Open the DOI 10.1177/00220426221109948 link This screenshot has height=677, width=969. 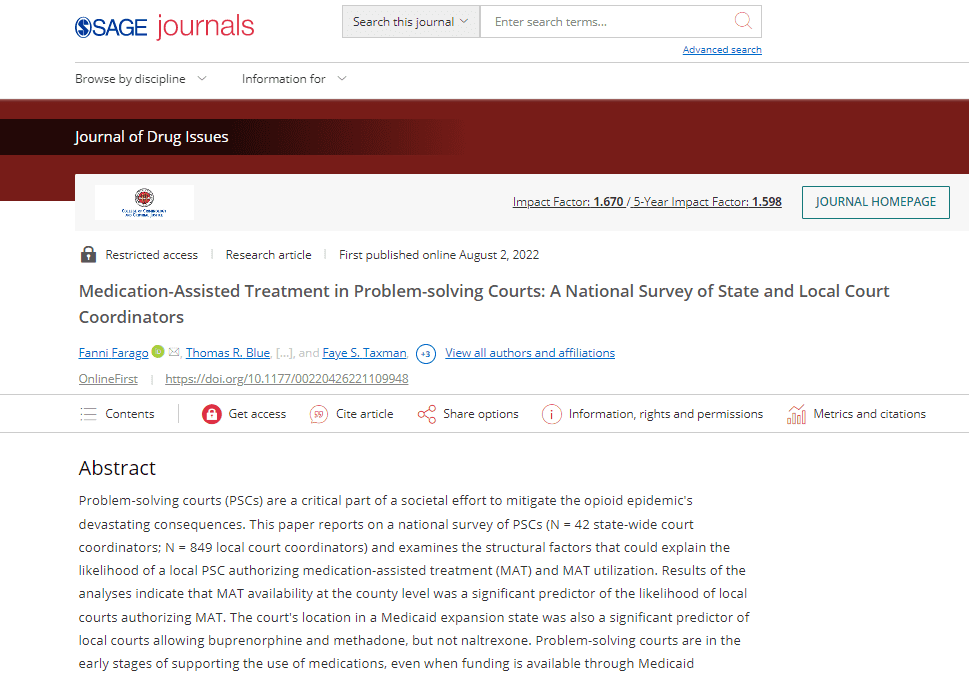click(x=287, y=378)
